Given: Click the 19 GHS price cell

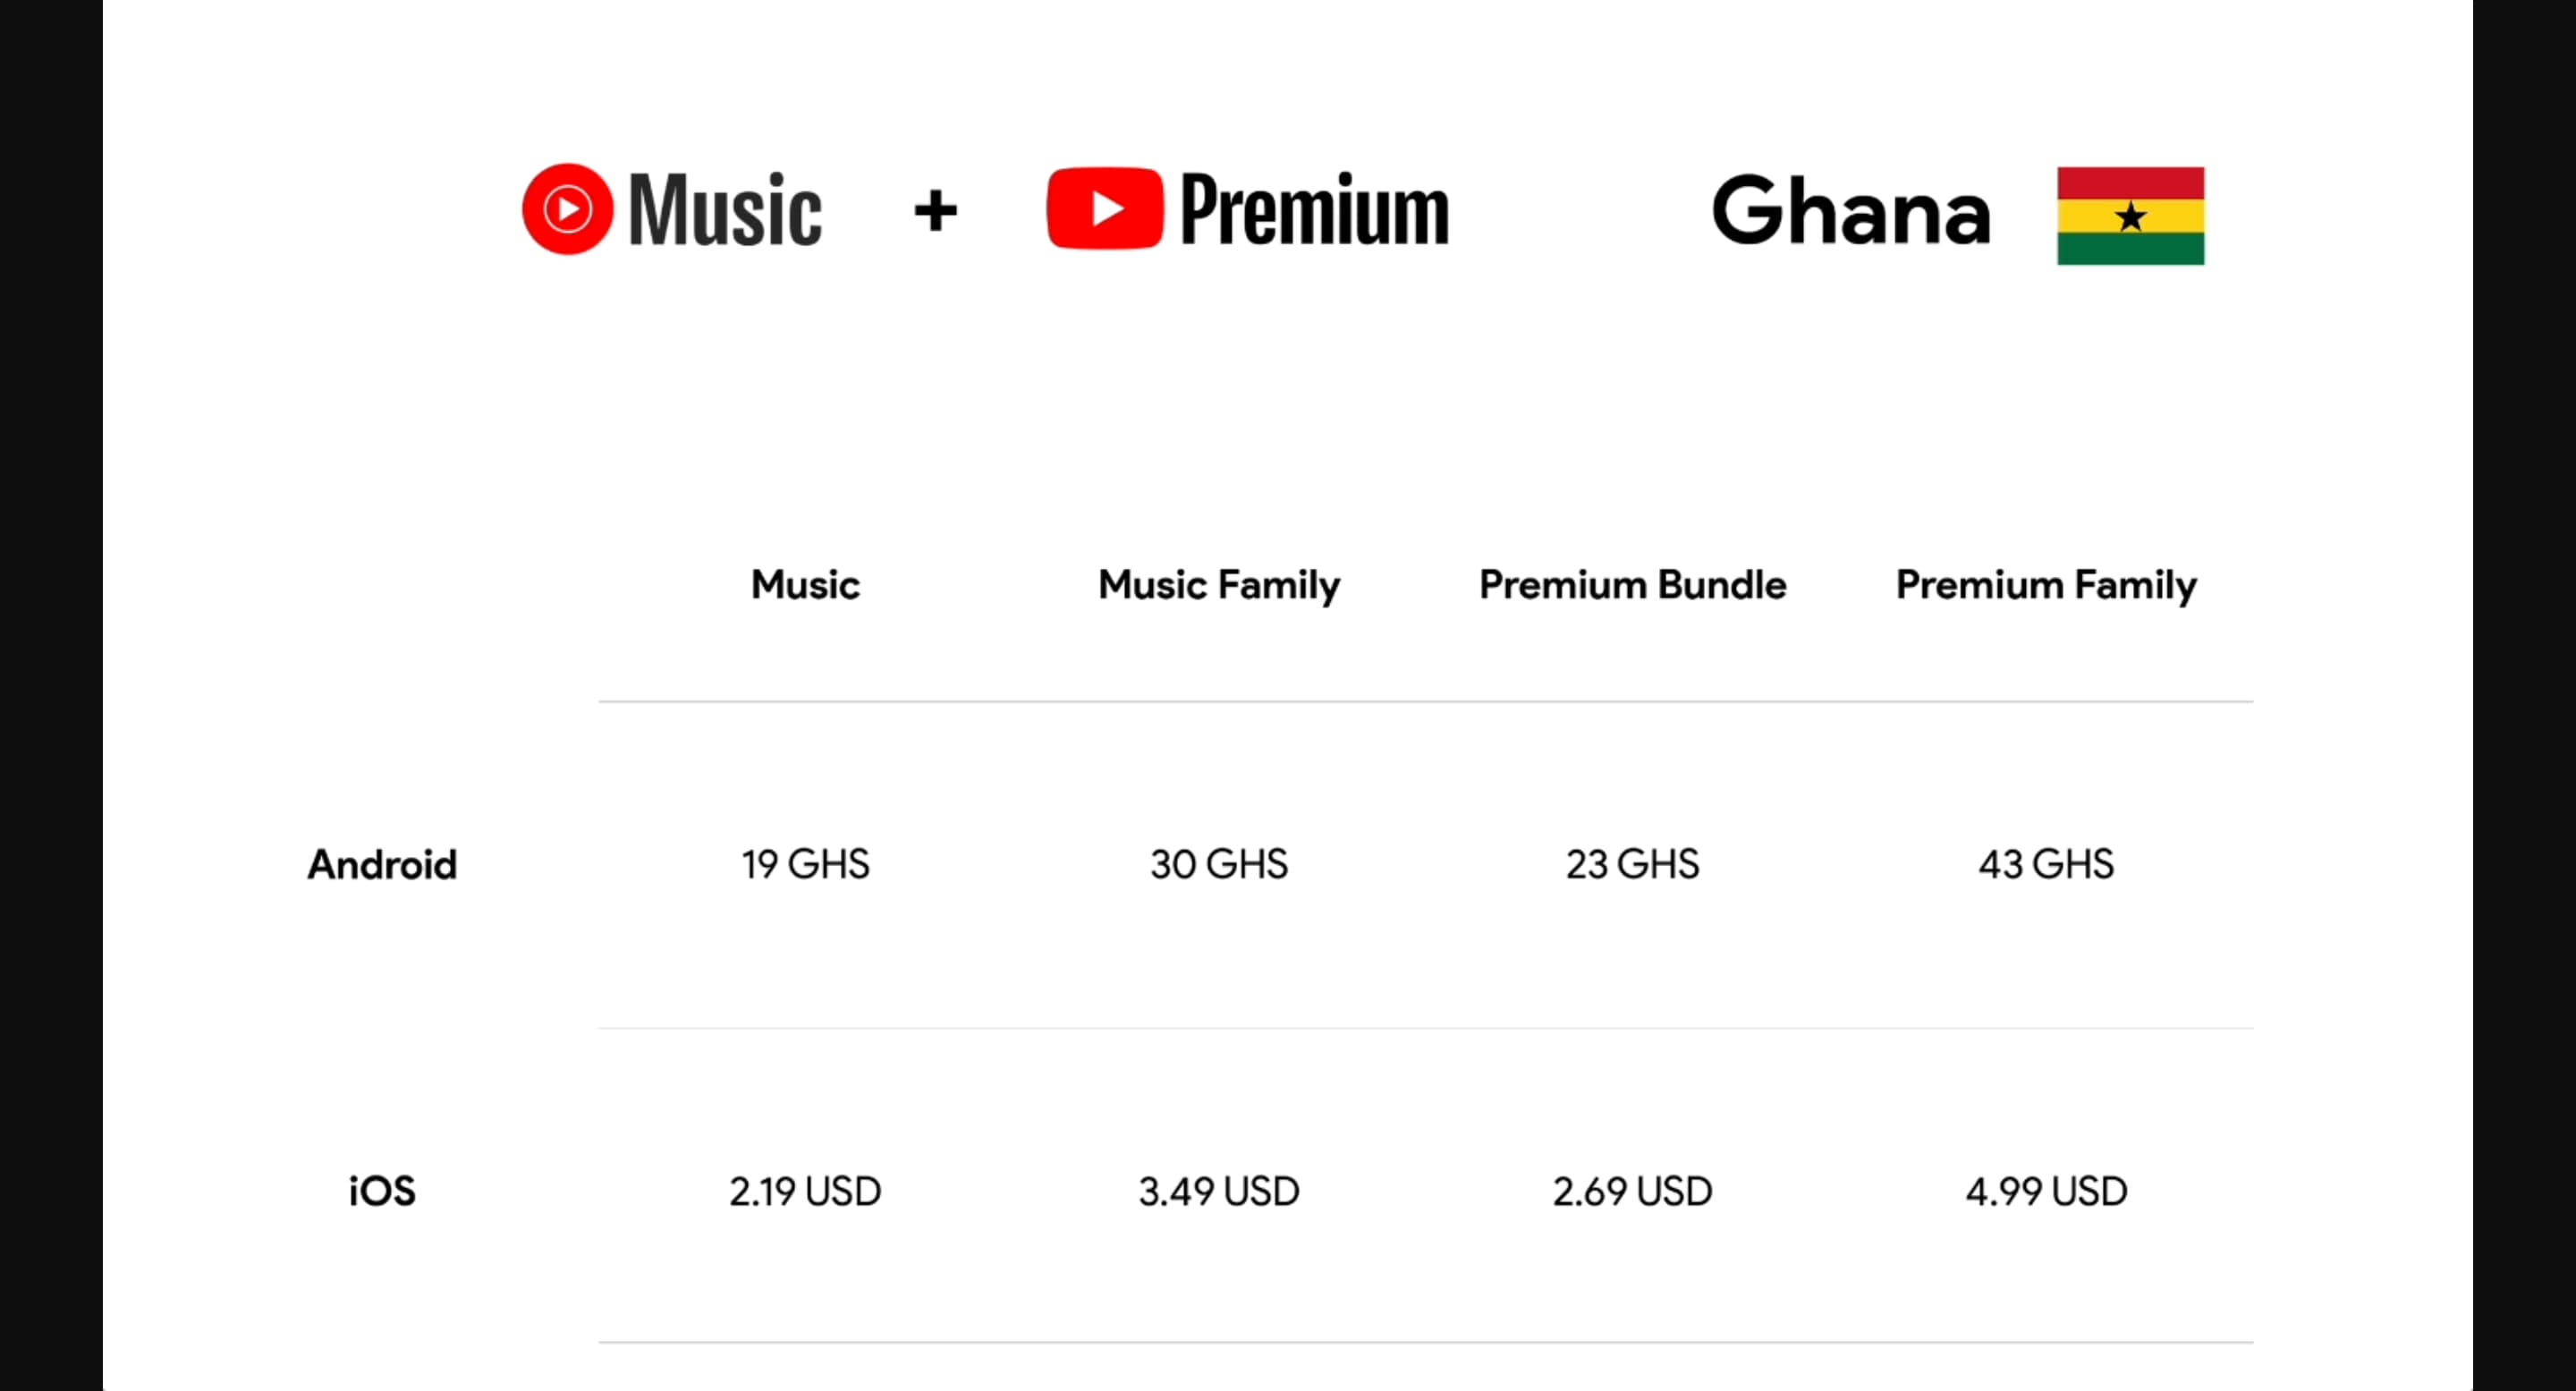Looking at the screenshot, I should coord(805,864).
